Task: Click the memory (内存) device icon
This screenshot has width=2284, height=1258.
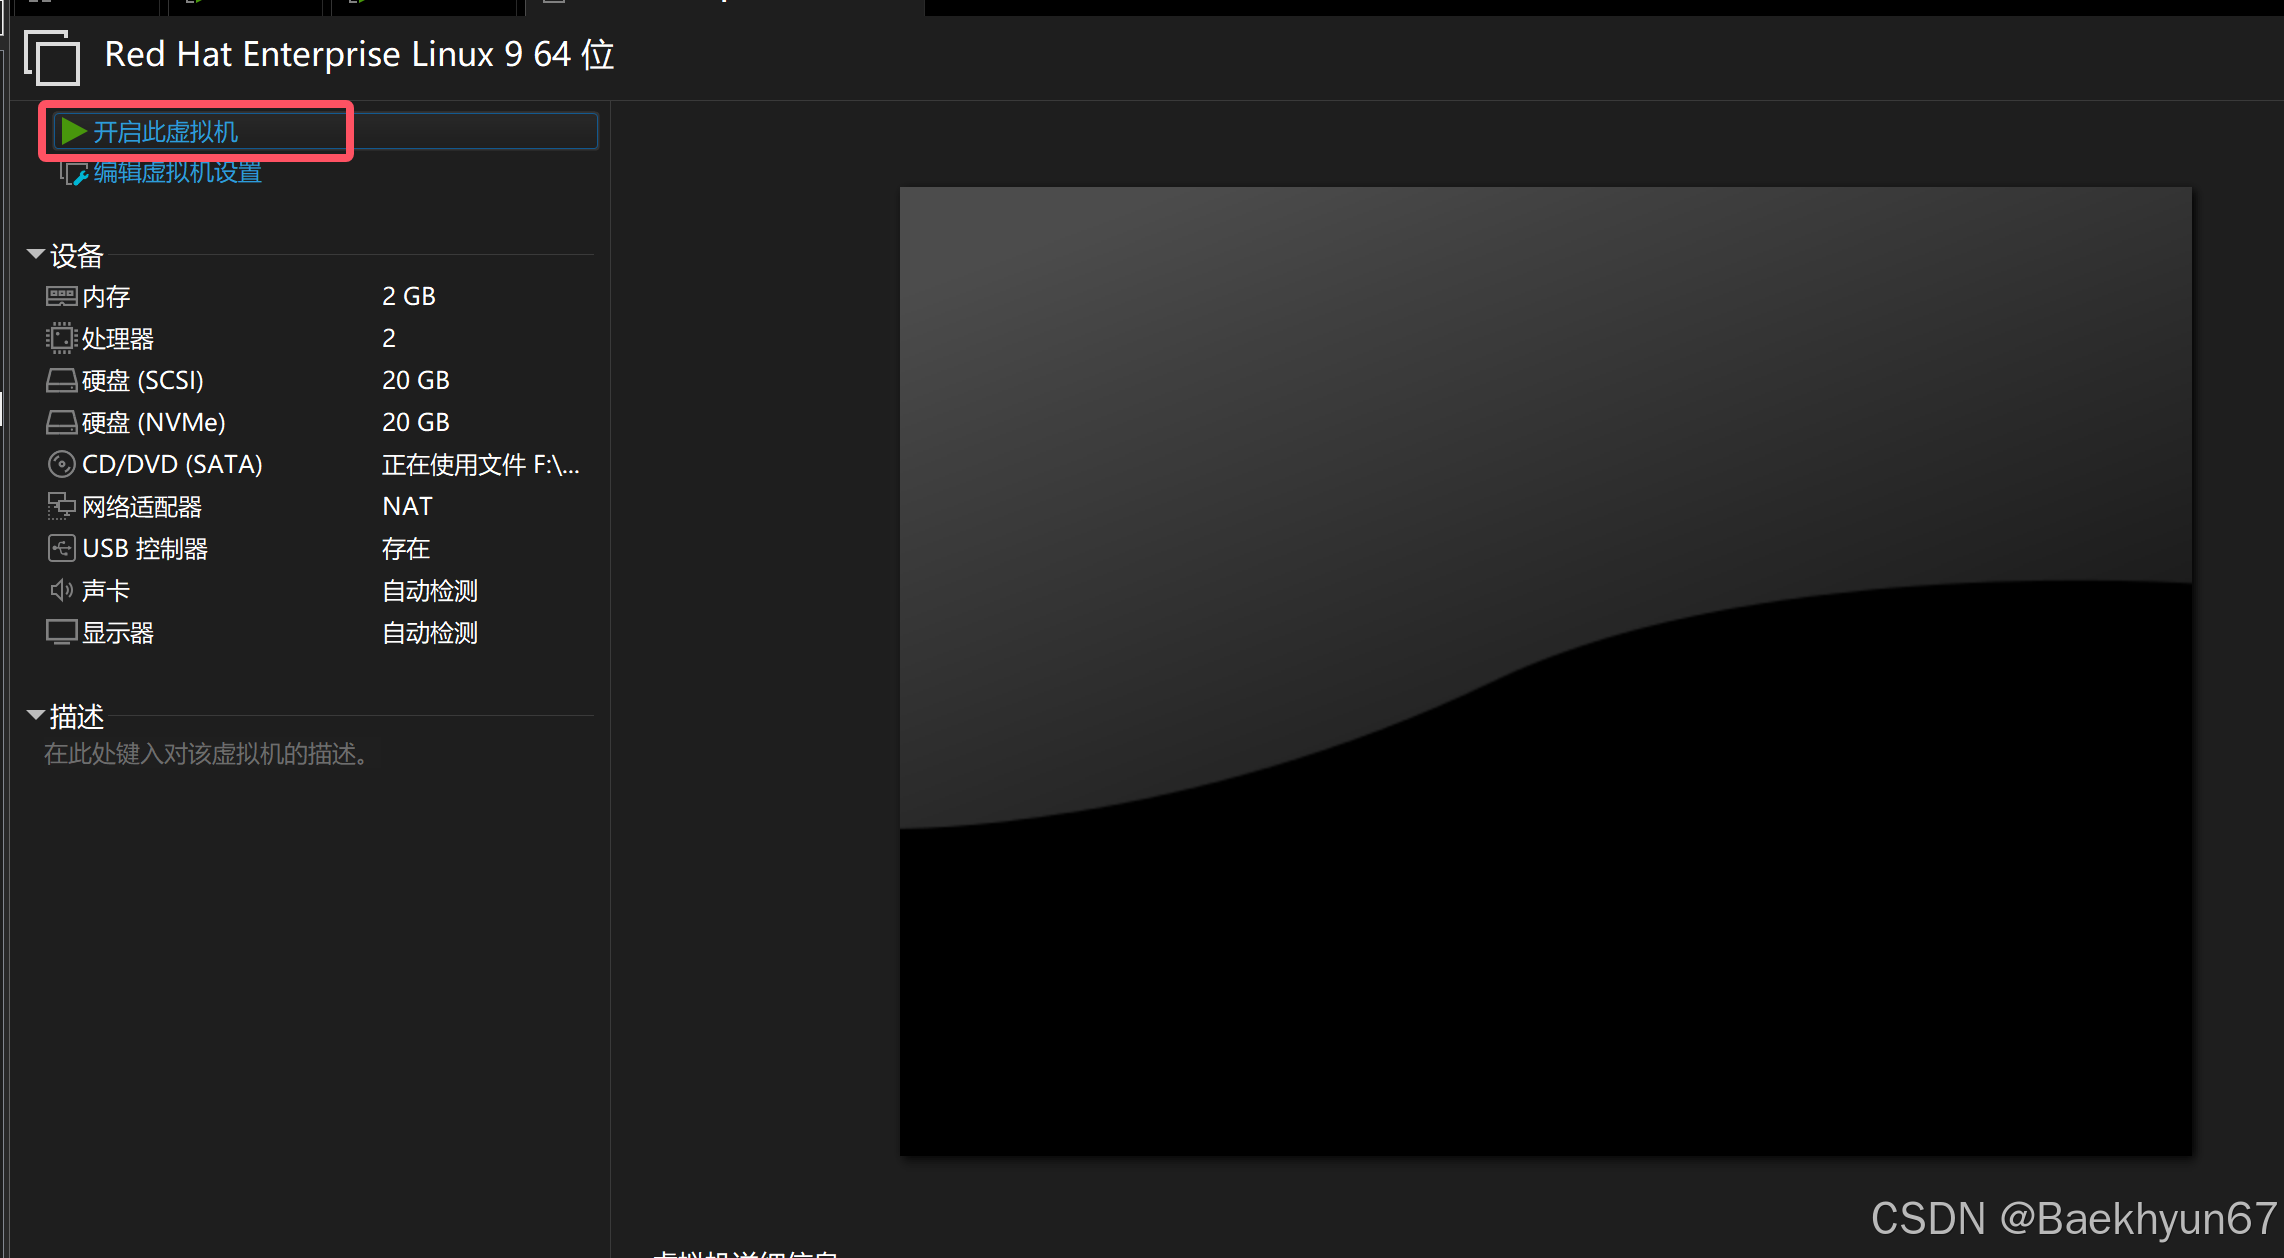Action: point(61,296)
